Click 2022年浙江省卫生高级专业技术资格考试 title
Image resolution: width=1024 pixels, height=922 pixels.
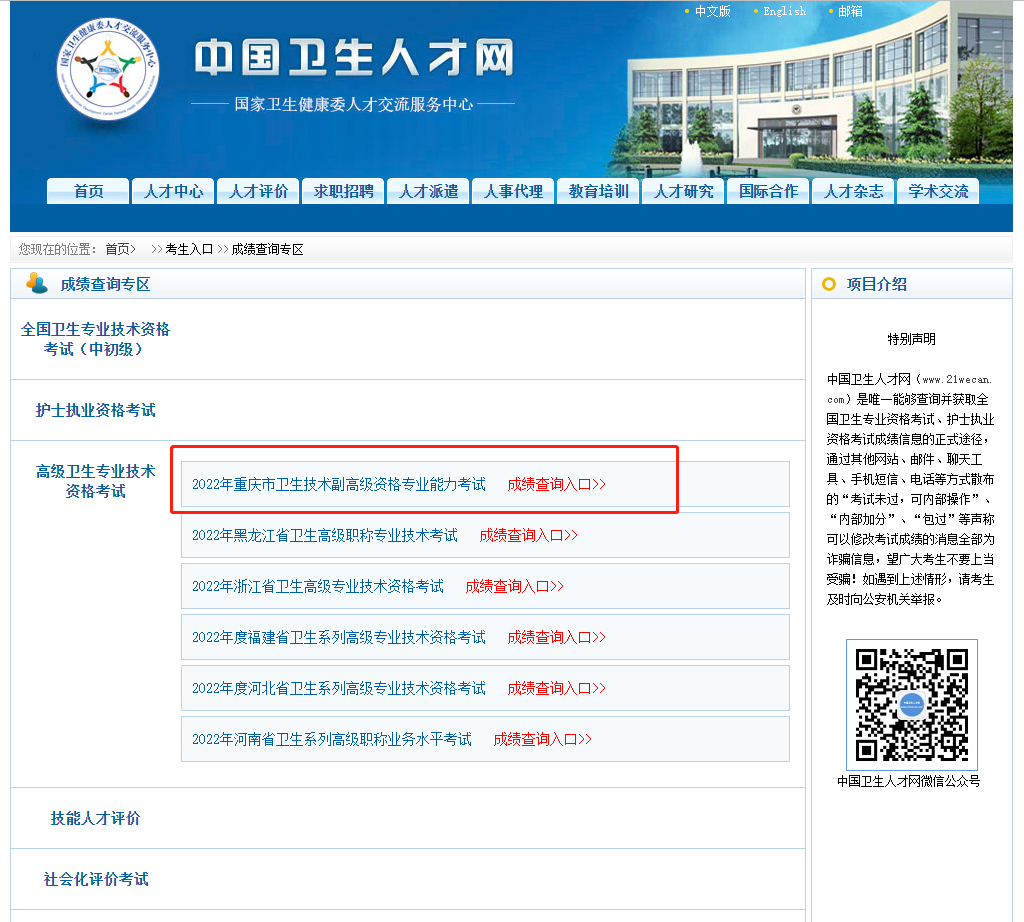[x=318, y=586]
